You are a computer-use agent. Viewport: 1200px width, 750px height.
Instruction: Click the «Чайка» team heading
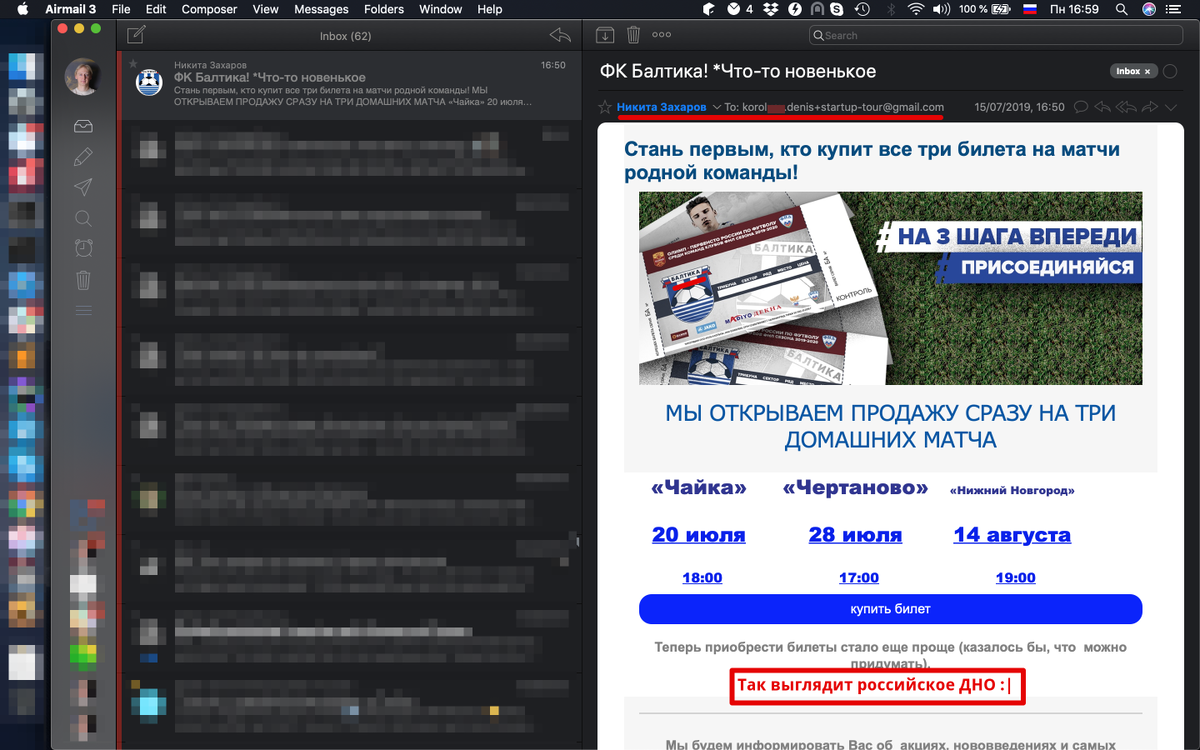click(x=699, y=488)
